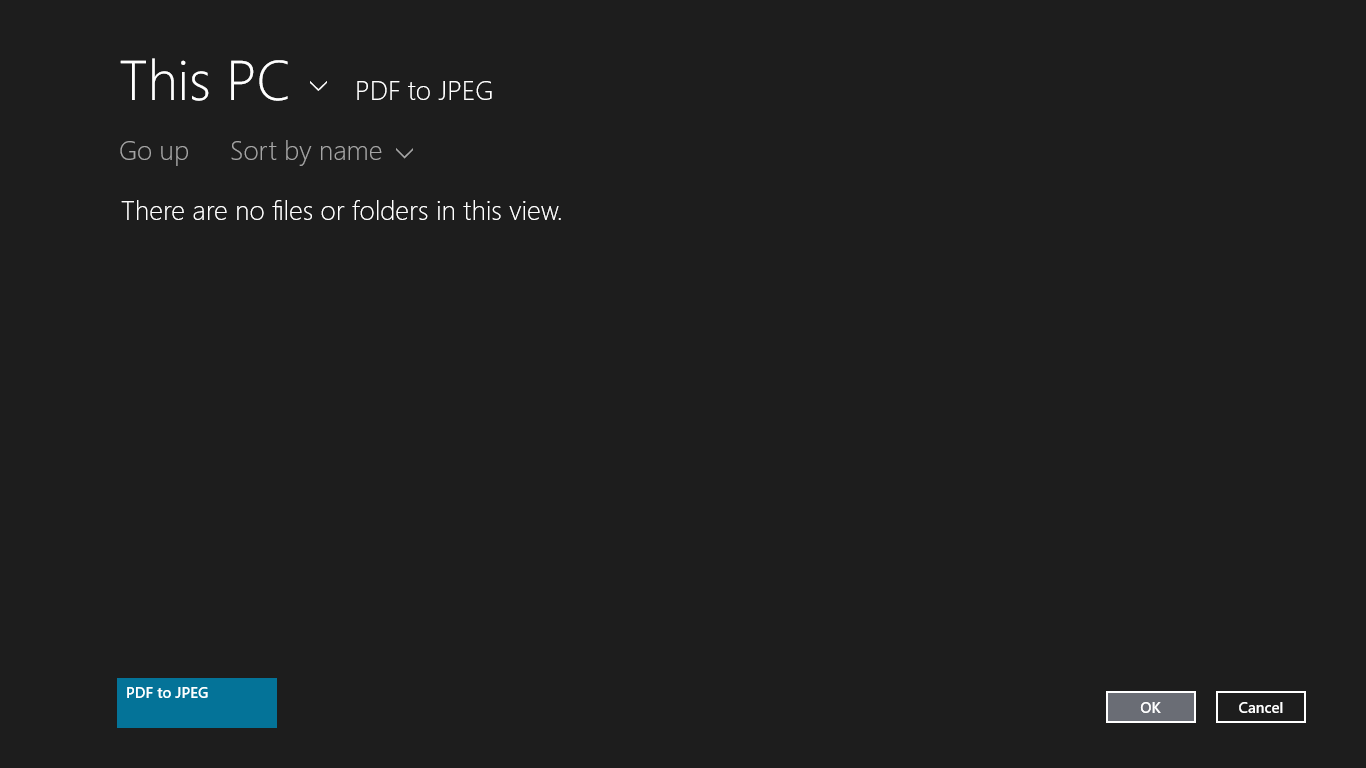Click the PDF to JPEG header label

(424, 91)
